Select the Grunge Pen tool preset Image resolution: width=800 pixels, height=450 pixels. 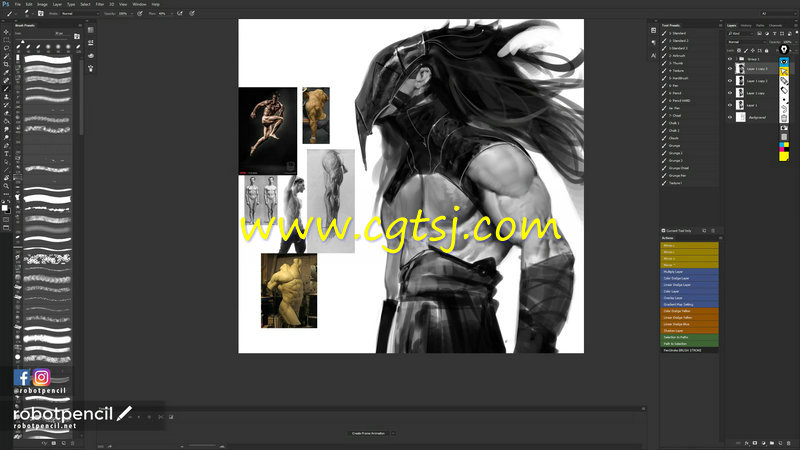[x=689, y=176]
